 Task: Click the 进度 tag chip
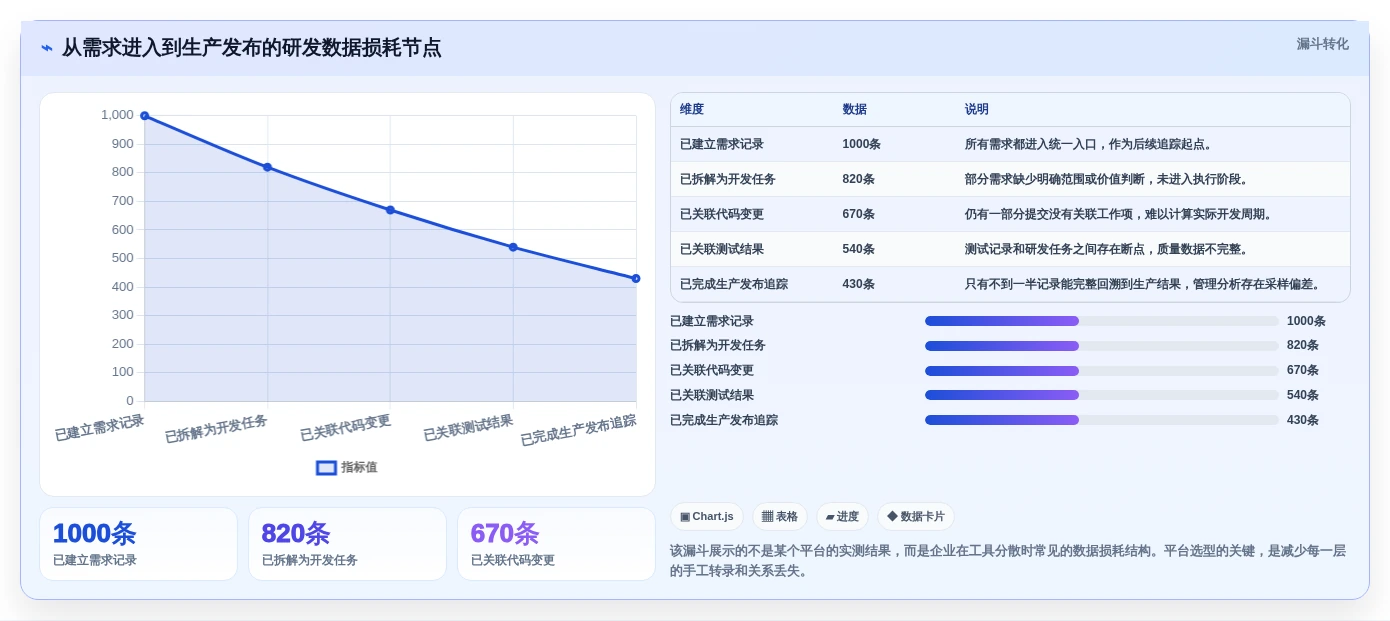[842, 517]
